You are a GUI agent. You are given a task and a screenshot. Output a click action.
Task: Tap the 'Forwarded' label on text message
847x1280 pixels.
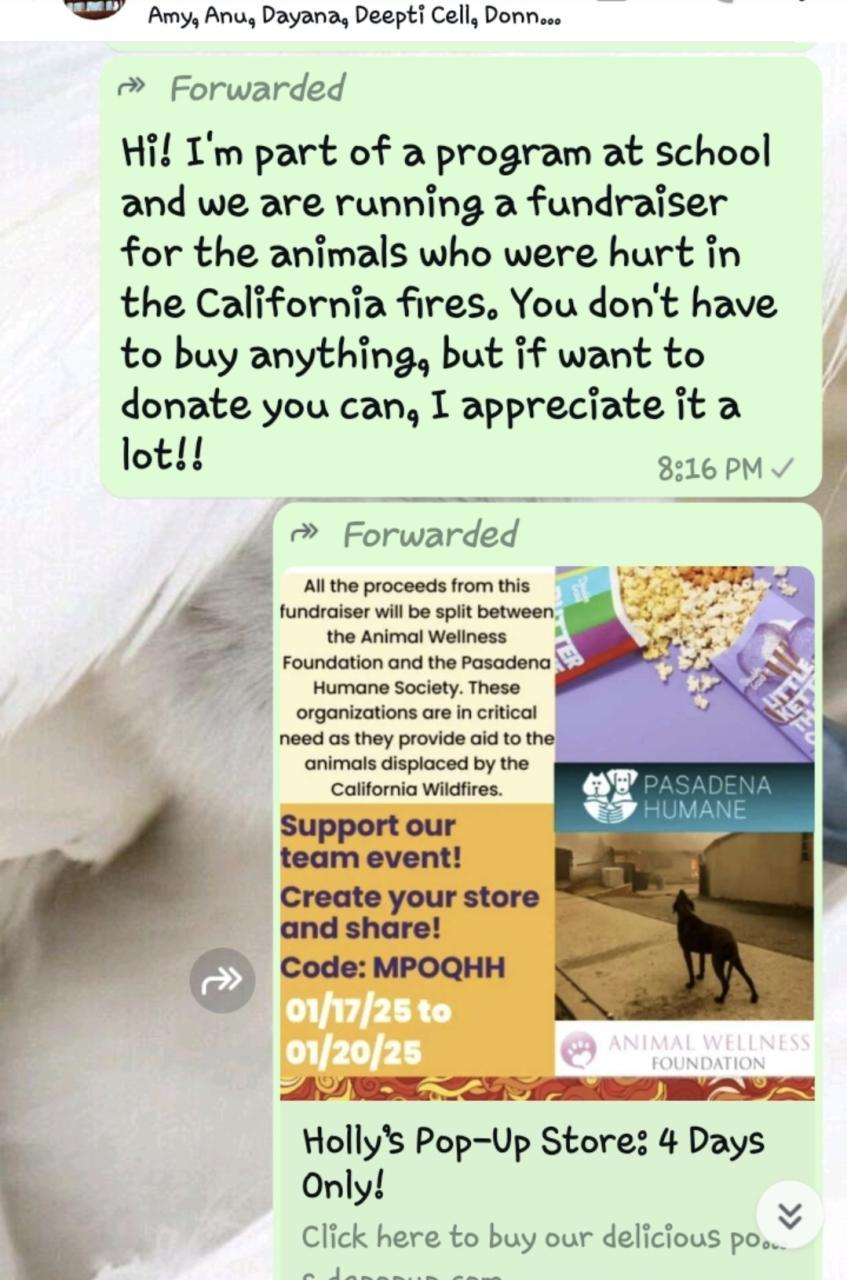click(x=258, y=88)
